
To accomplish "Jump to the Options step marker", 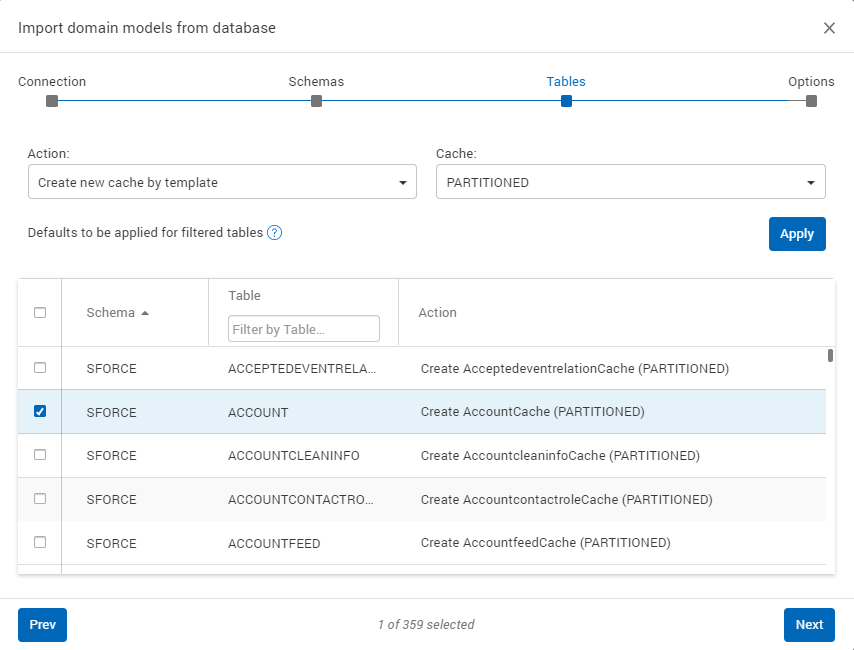I will click(x=811, y=101).
